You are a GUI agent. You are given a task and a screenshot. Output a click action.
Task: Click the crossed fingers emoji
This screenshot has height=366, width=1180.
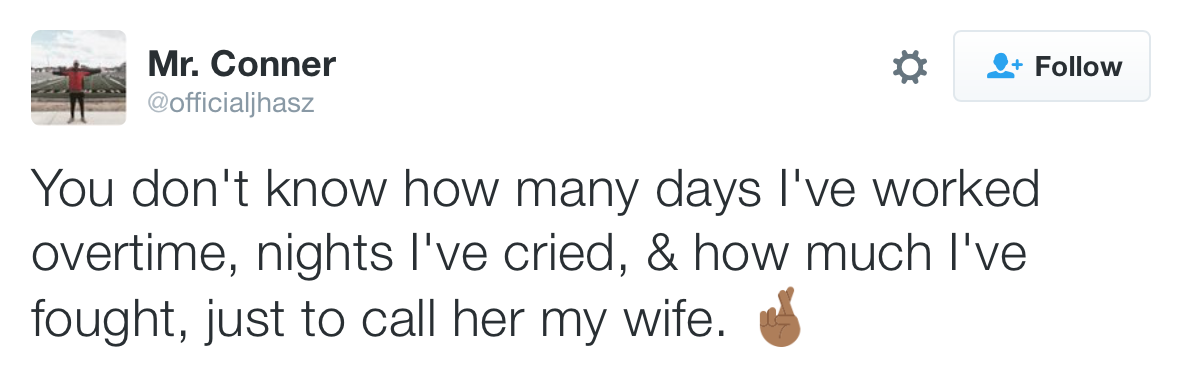click(780, 317)
